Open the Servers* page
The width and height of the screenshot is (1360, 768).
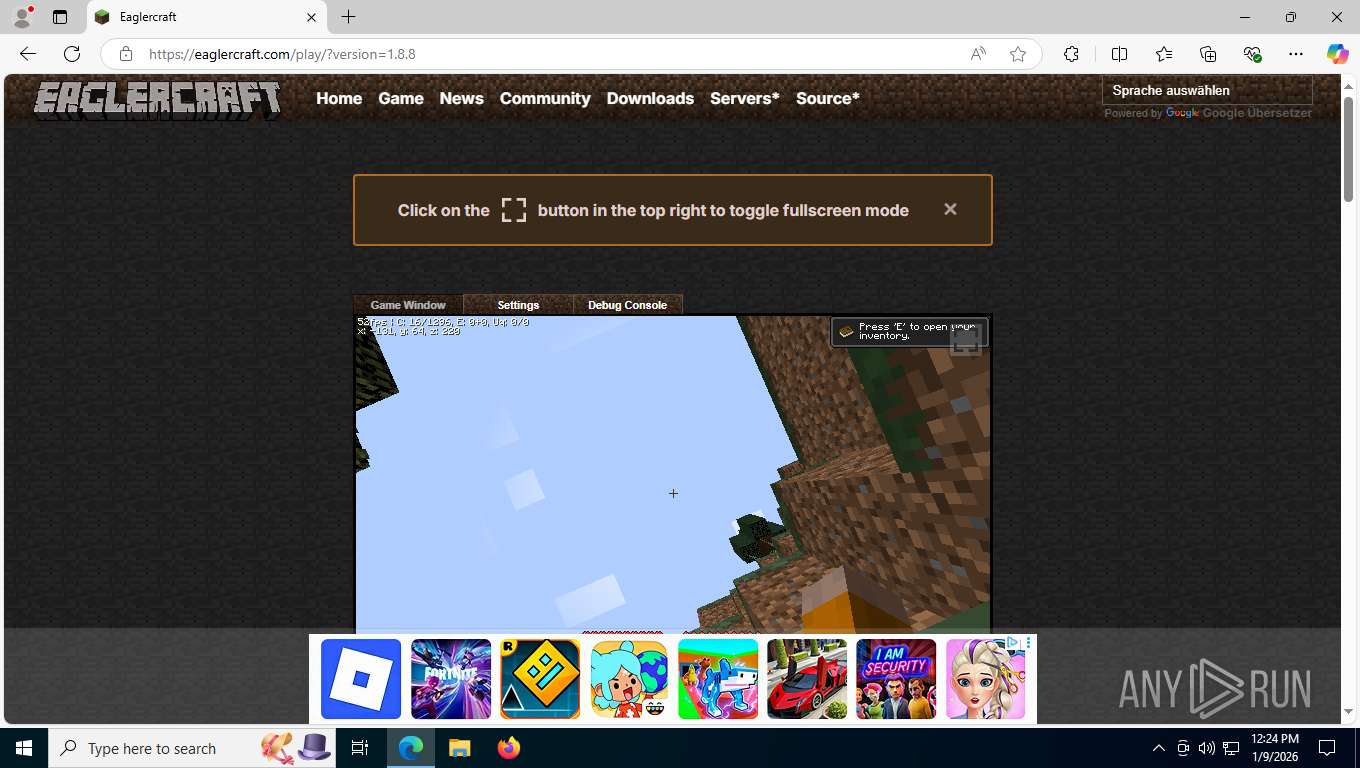(744, 98)
